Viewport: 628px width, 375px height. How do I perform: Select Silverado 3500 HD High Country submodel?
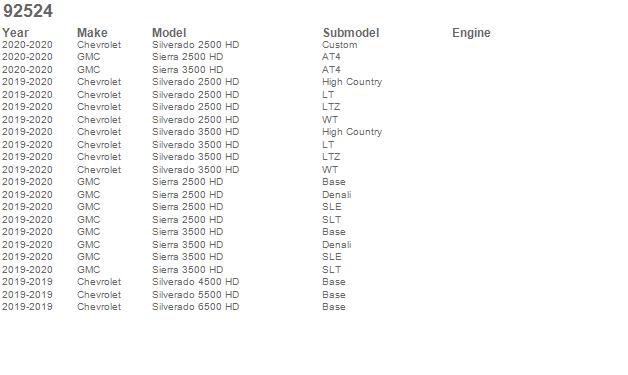(352, 132)
